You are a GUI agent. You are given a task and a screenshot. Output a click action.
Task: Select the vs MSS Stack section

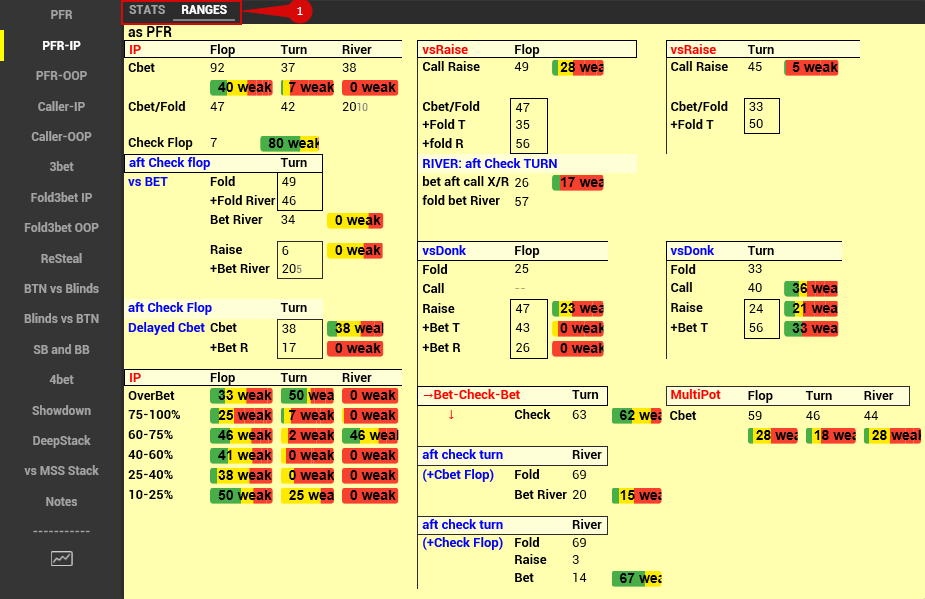pyautogui.click(x=61, y=470)
